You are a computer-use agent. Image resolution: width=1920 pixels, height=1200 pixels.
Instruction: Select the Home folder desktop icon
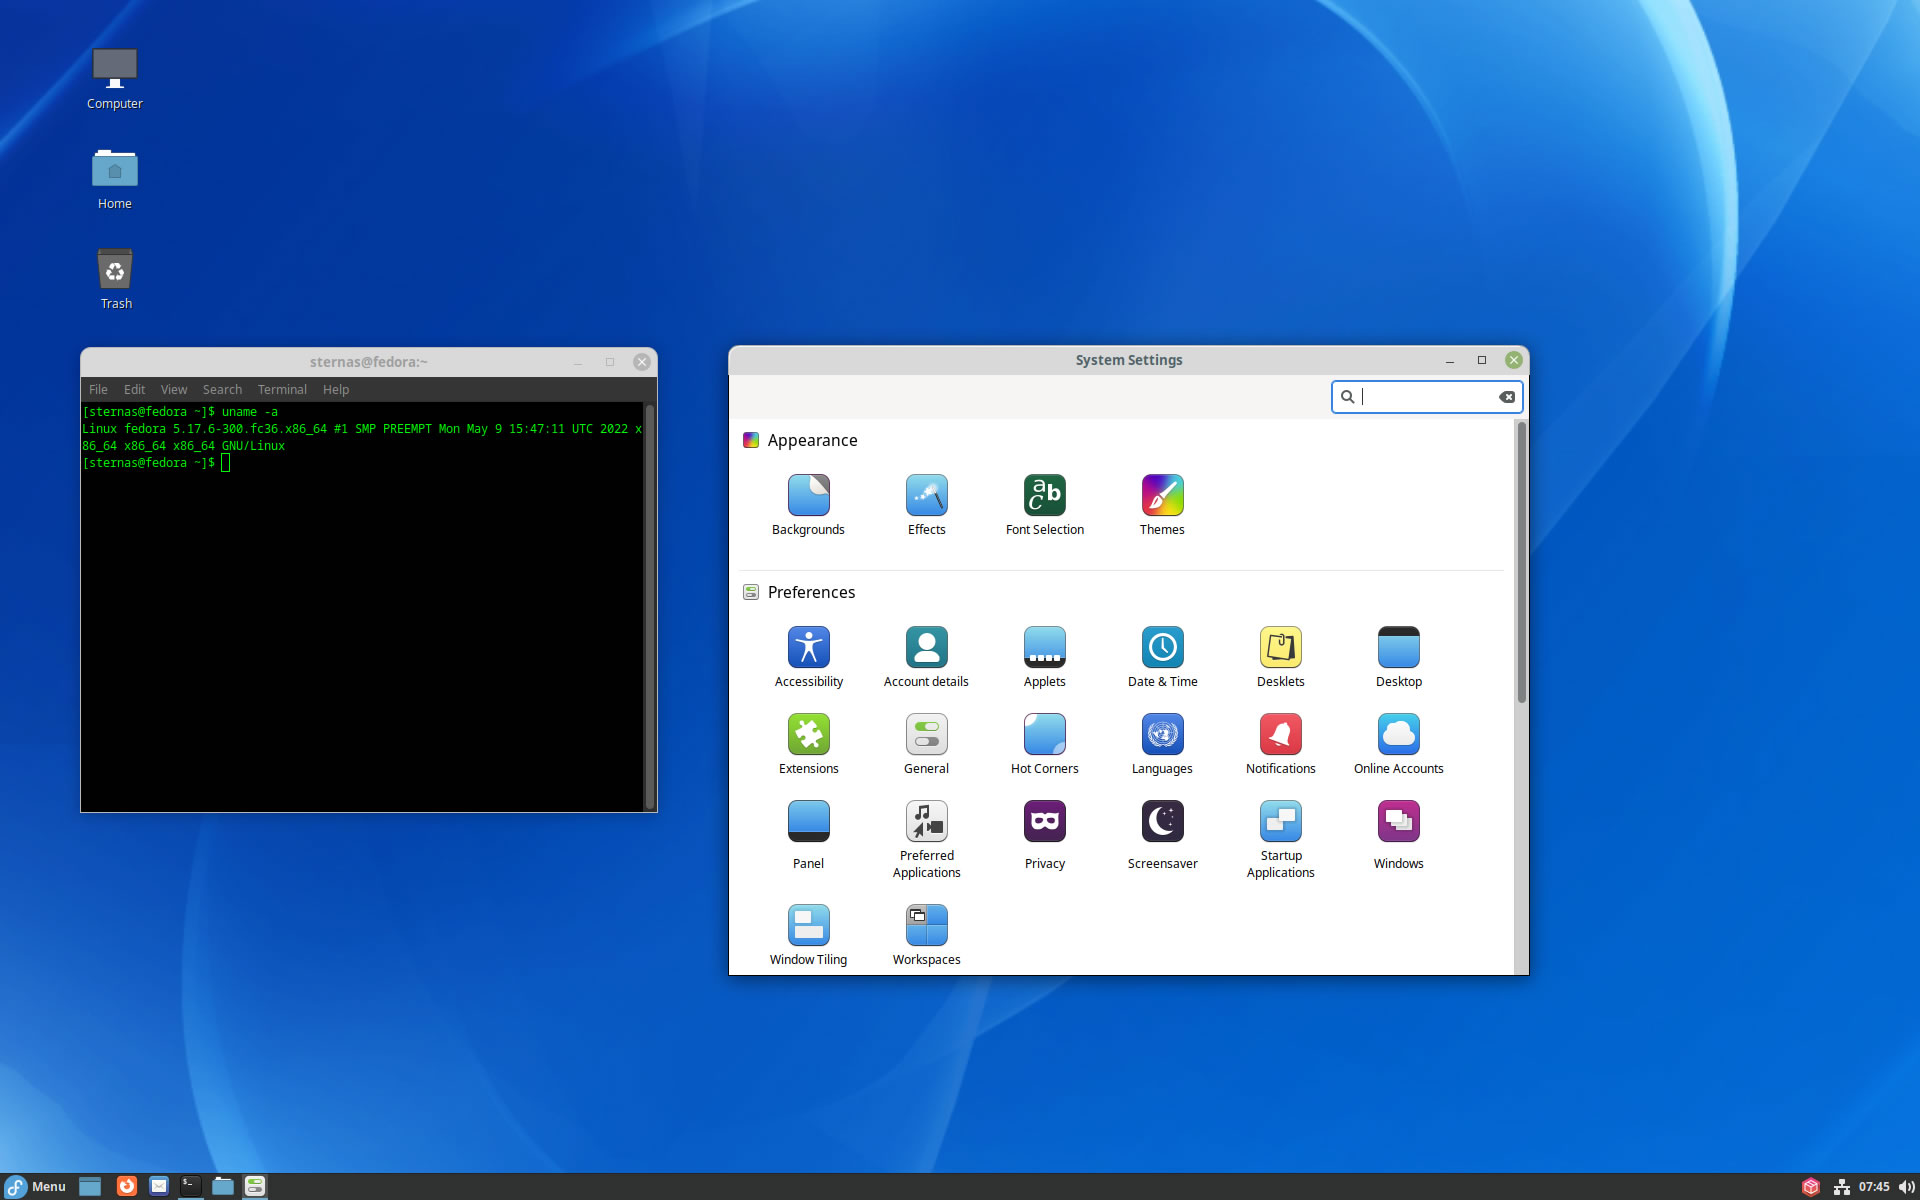pyautogui.click(x=114, y=179)
